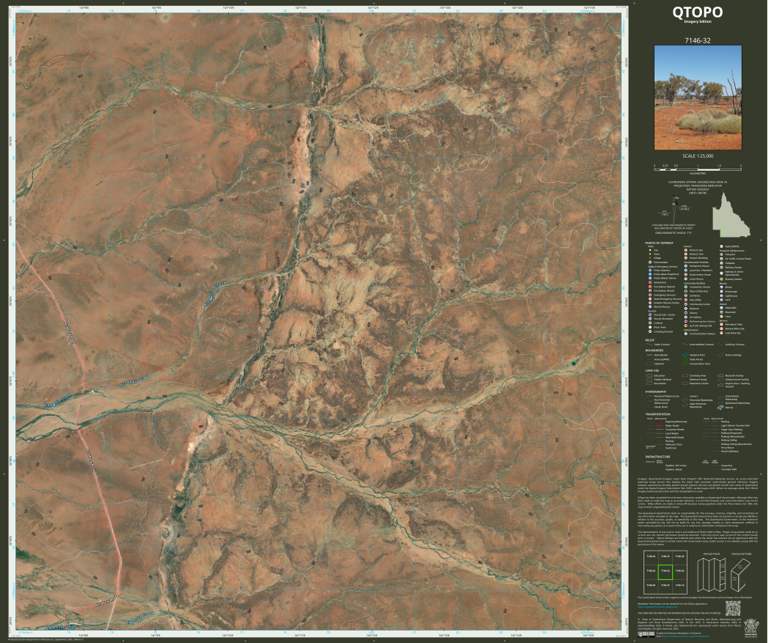Open the landscape photo thumbnail

pos(698,98)
